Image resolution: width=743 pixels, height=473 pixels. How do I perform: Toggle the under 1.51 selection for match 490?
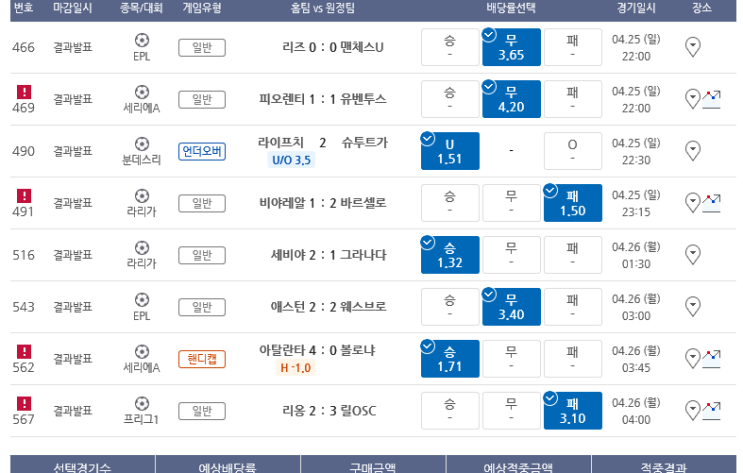450,151
